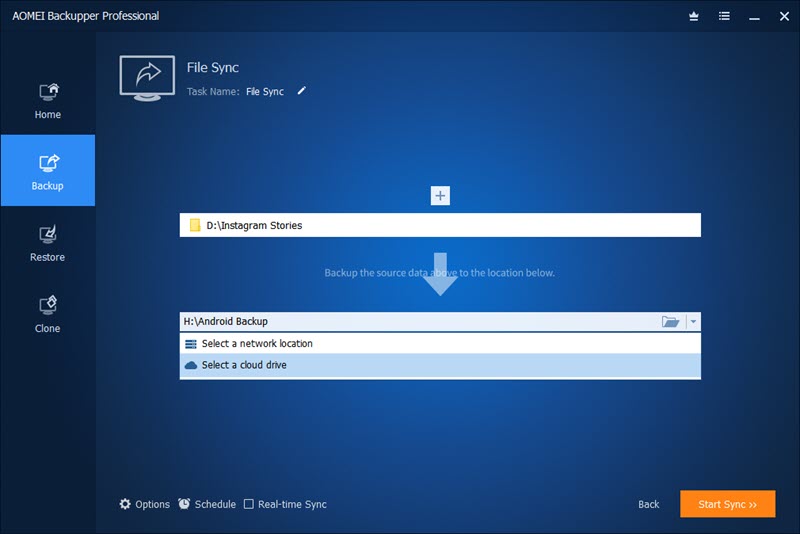The width and height of the screenshot is (800, 534).
Task: Switch to the Restore section
Action: pos(47,244)
